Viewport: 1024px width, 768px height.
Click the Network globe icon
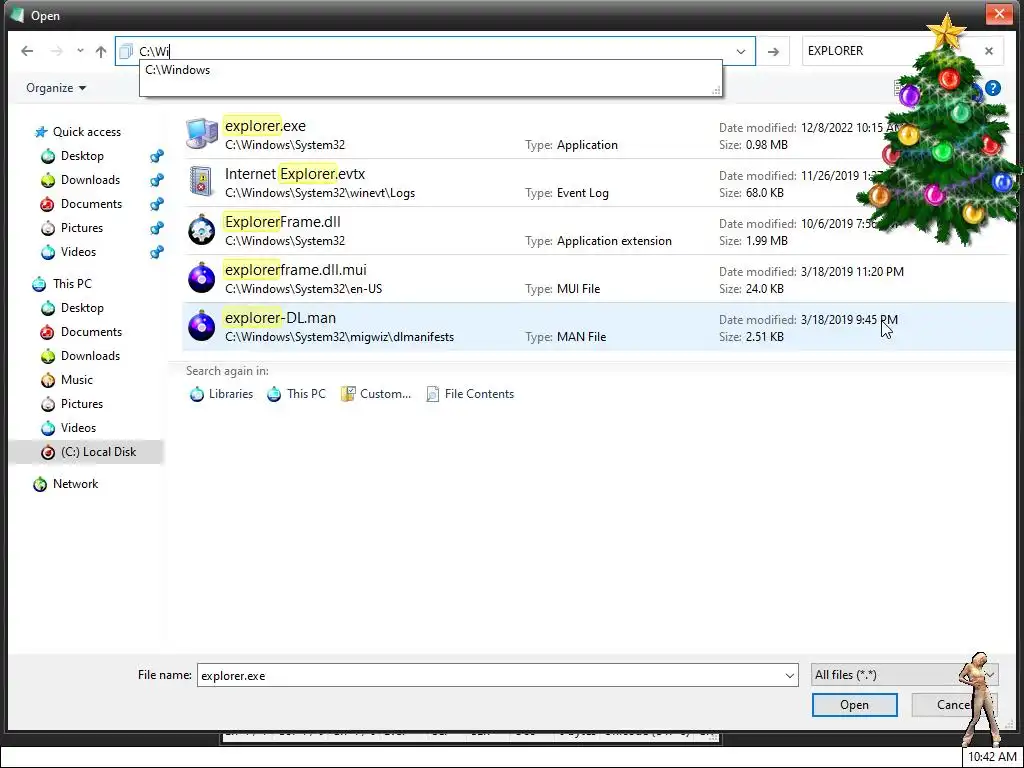[x=40, y=484]
